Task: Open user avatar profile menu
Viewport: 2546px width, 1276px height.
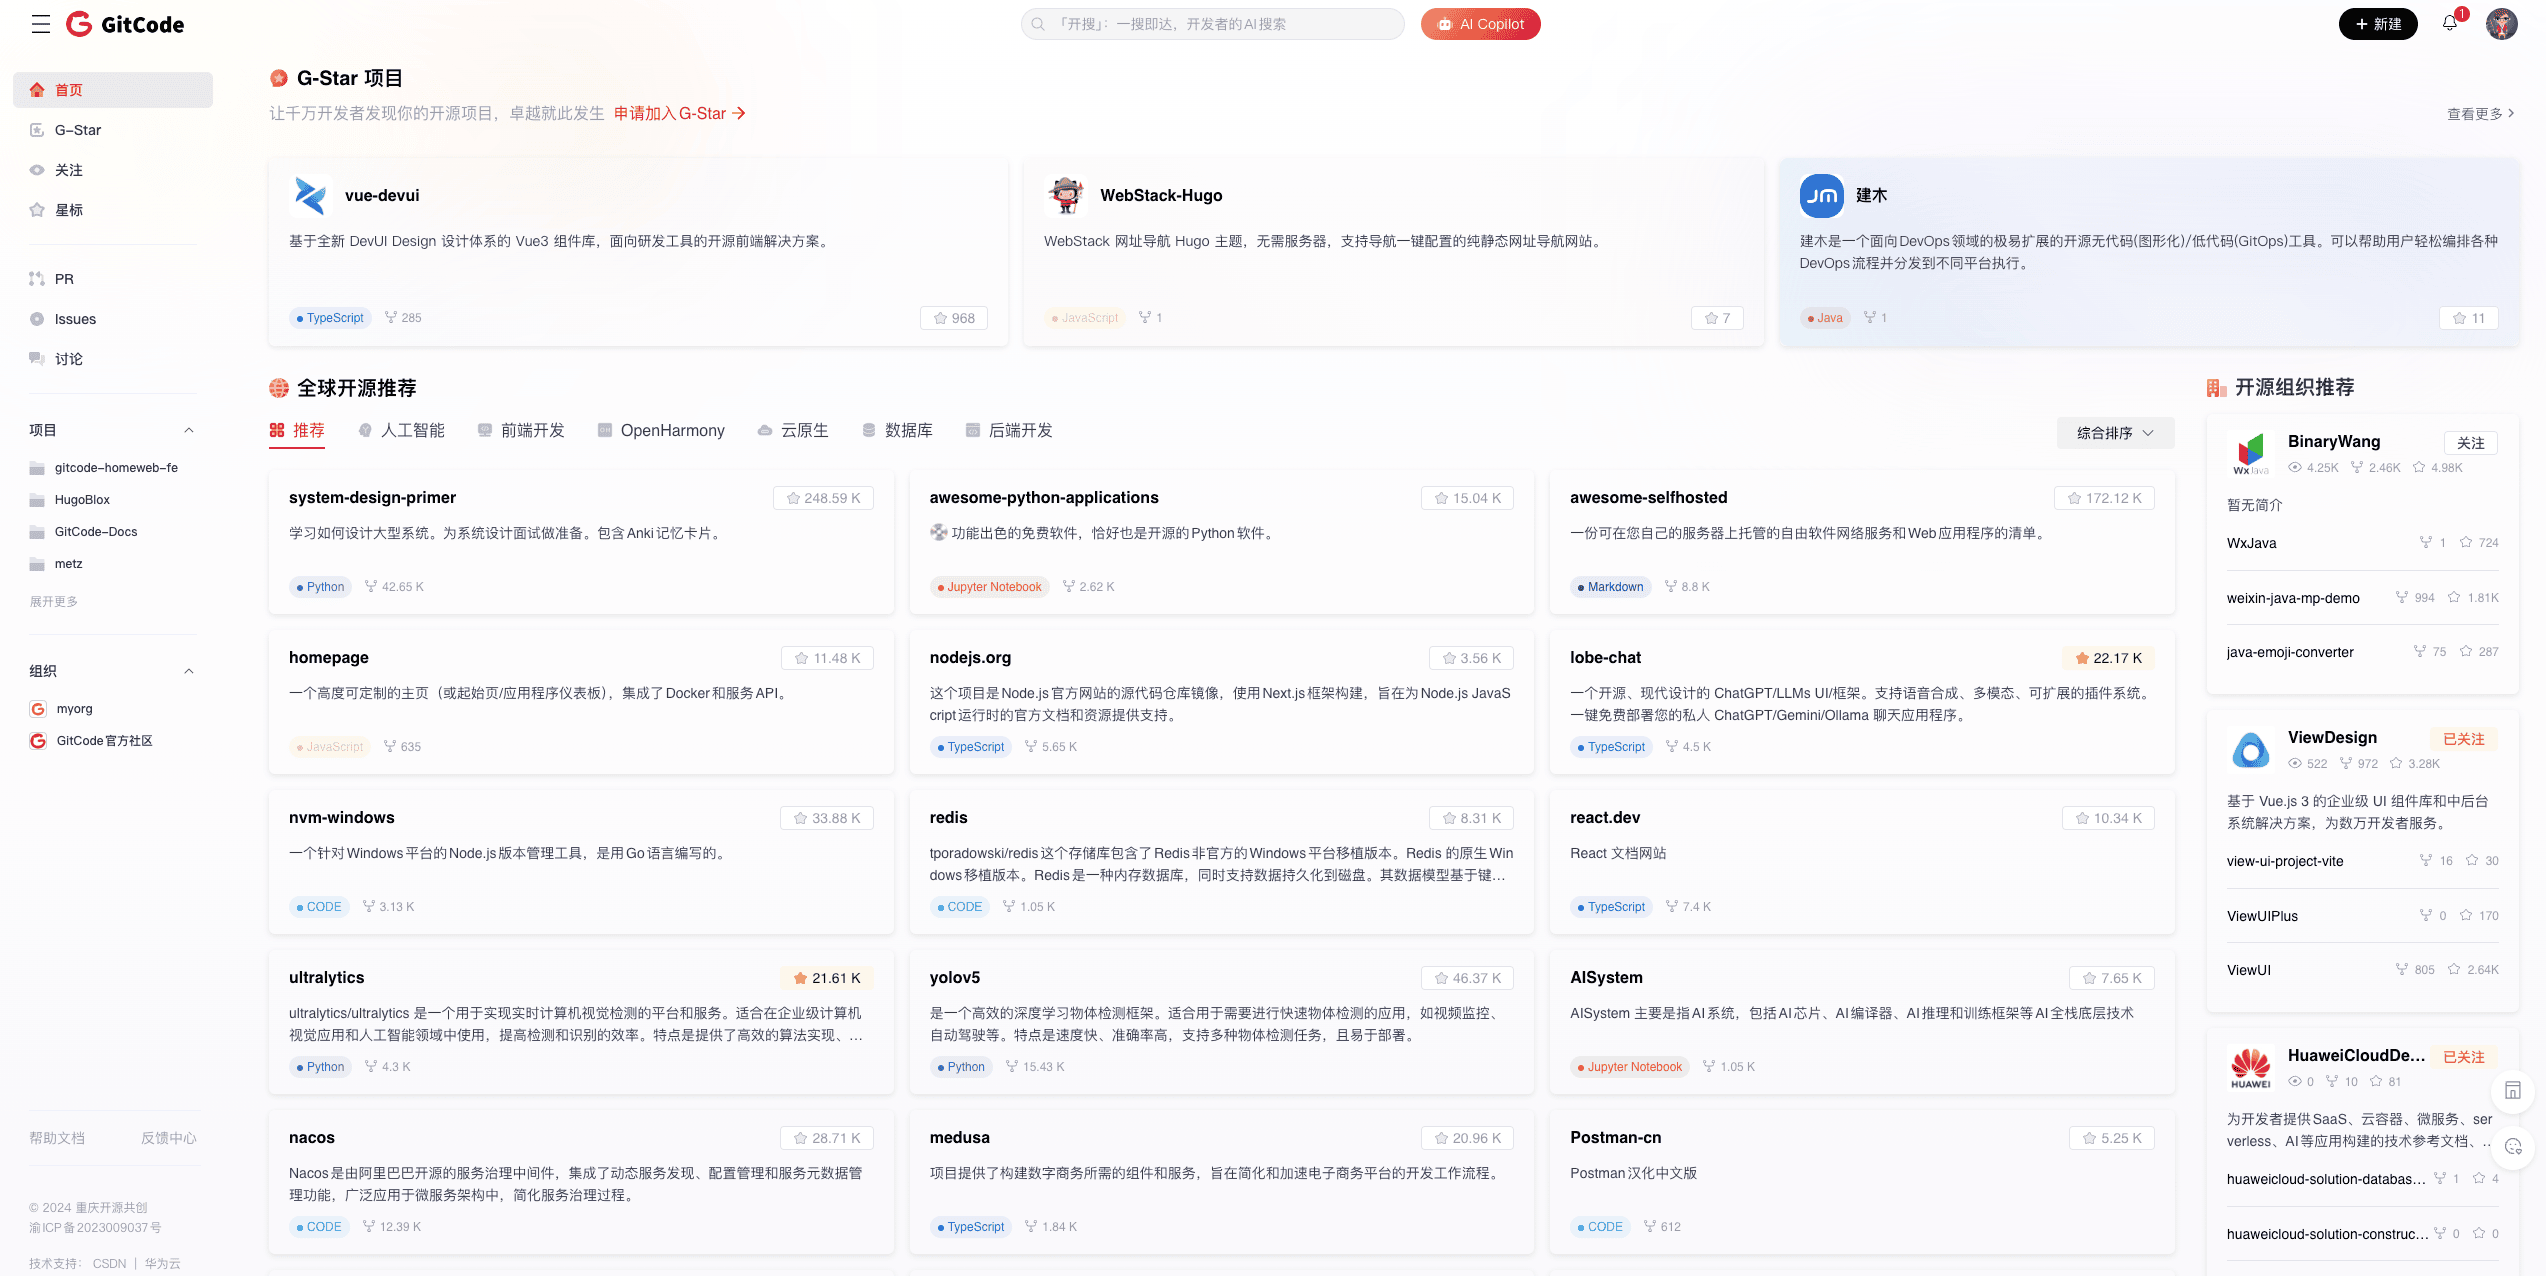Action: [2501, 24]
